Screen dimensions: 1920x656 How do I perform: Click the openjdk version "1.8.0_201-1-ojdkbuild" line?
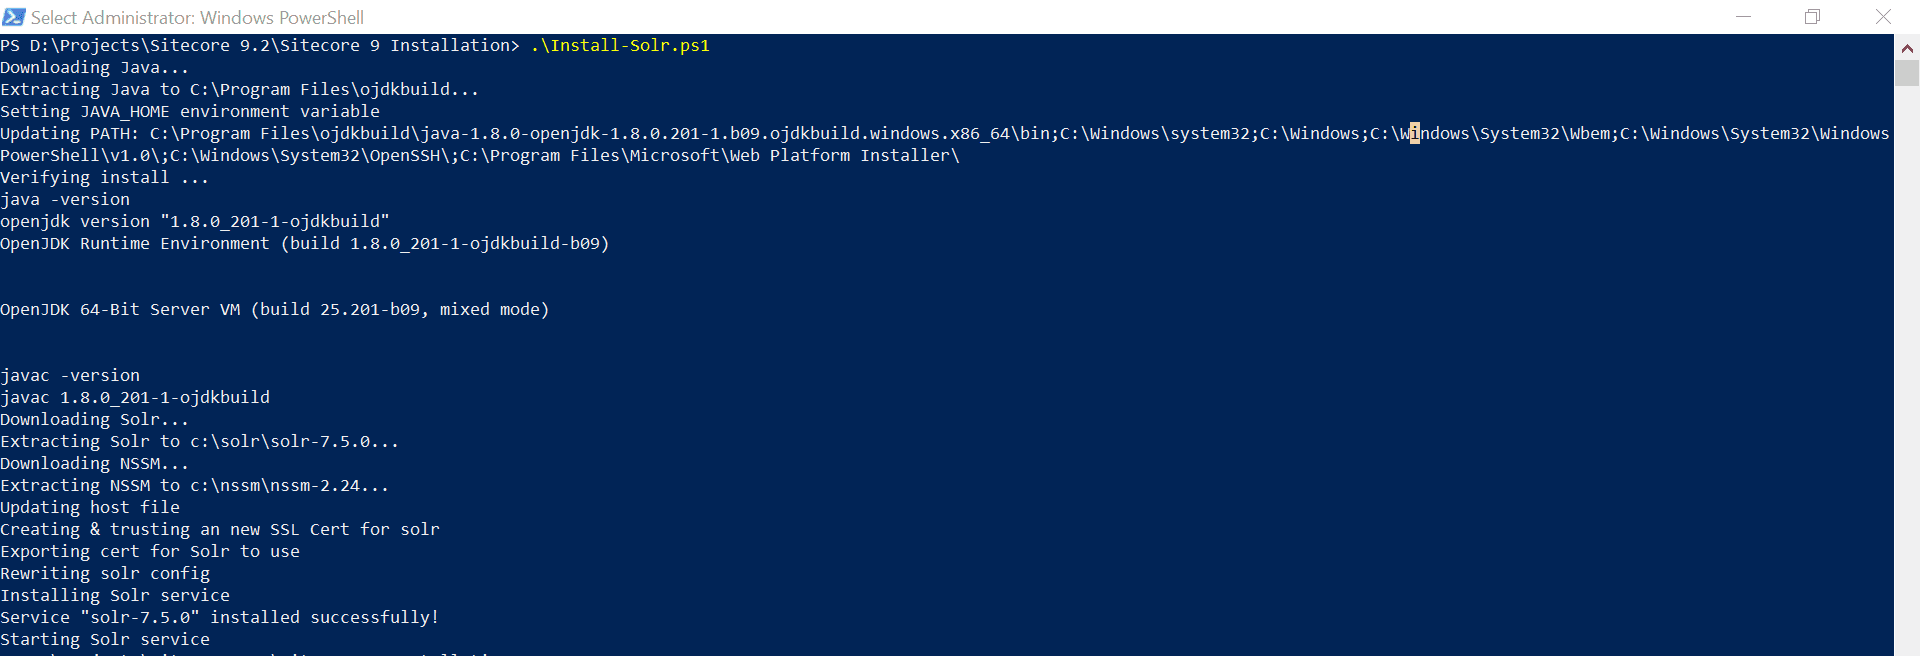(195, 221)
